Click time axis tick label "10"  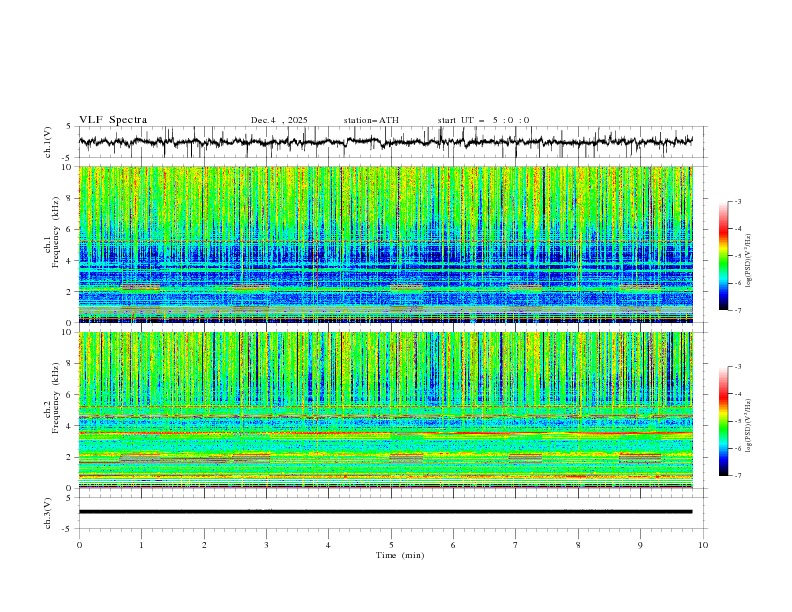click(703, 545)
